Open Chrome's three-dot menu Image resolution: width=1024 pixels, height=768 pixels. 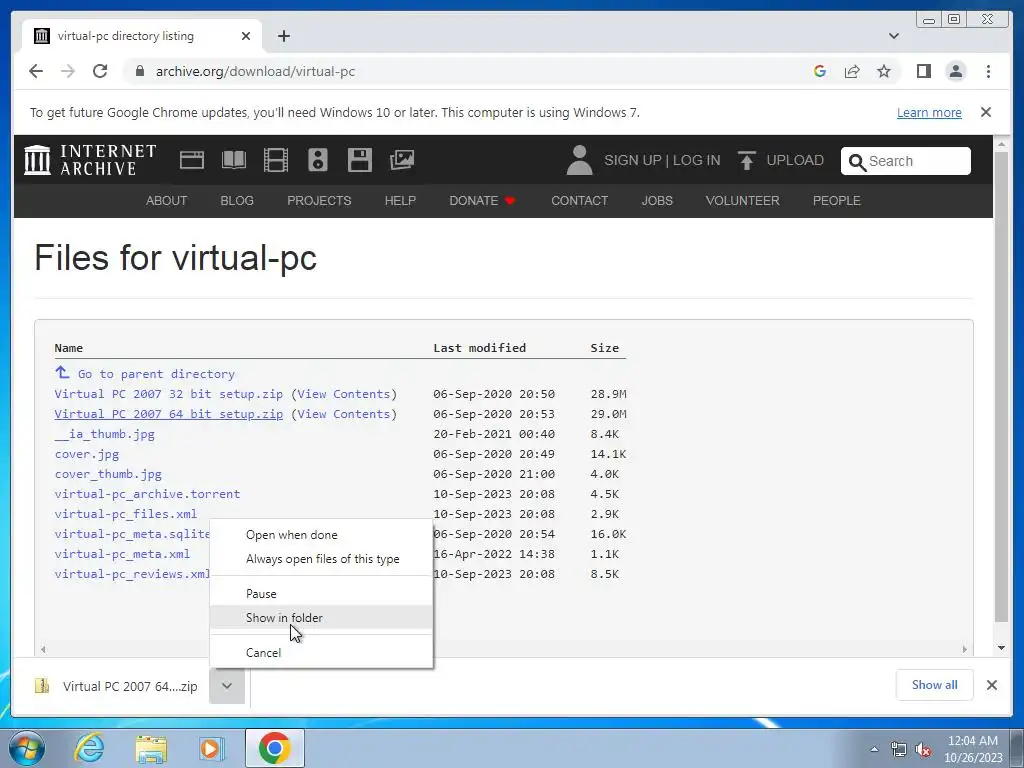pos(988,71)
